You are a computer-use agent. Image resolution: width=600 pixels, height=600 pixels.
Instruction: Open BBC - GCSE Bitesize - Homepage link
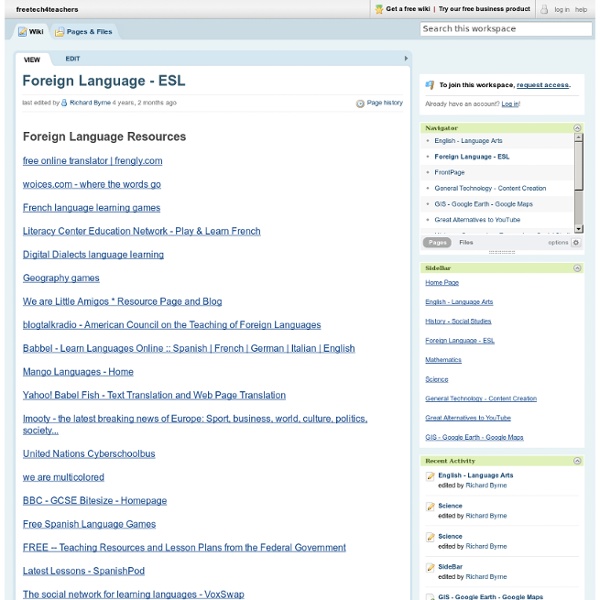pyautogui.click(x=95, y=501)
